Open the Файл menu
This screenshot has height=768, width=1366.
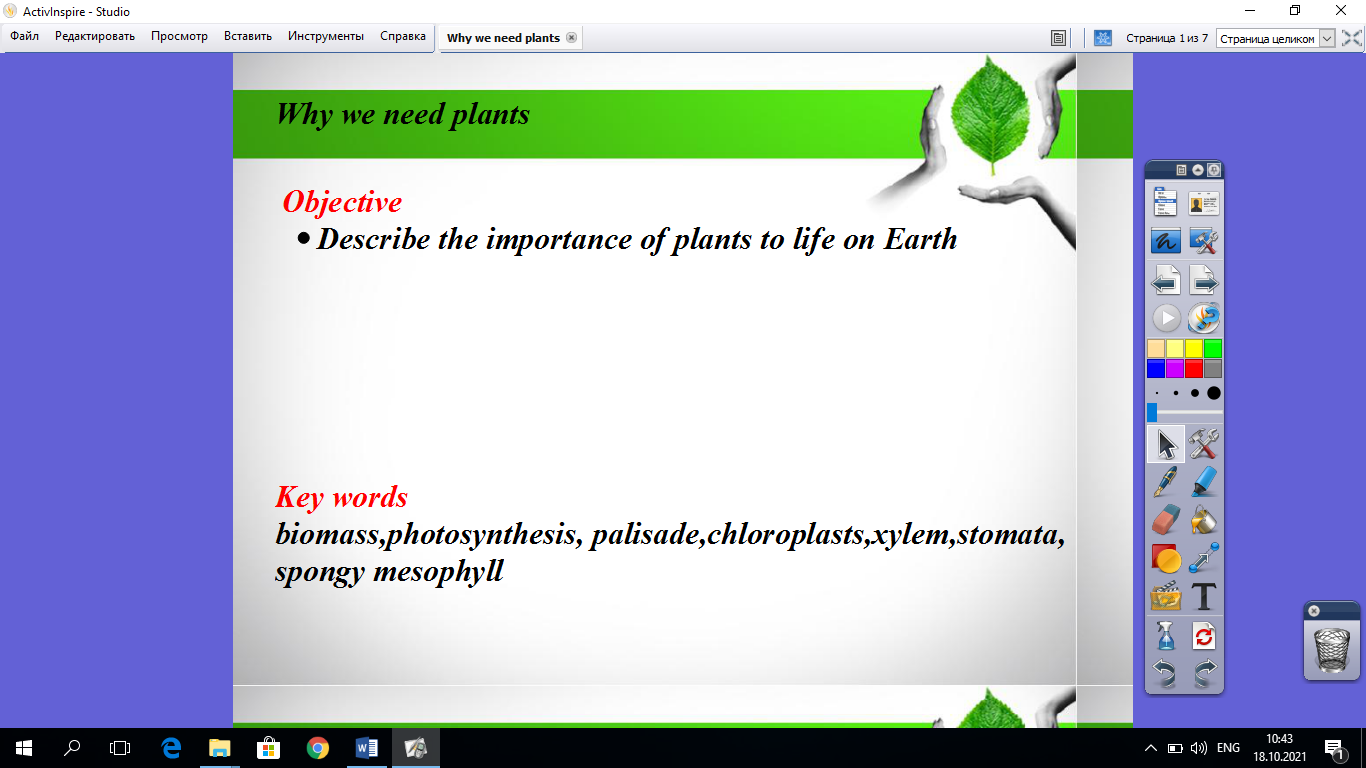(x=25, y=36)
